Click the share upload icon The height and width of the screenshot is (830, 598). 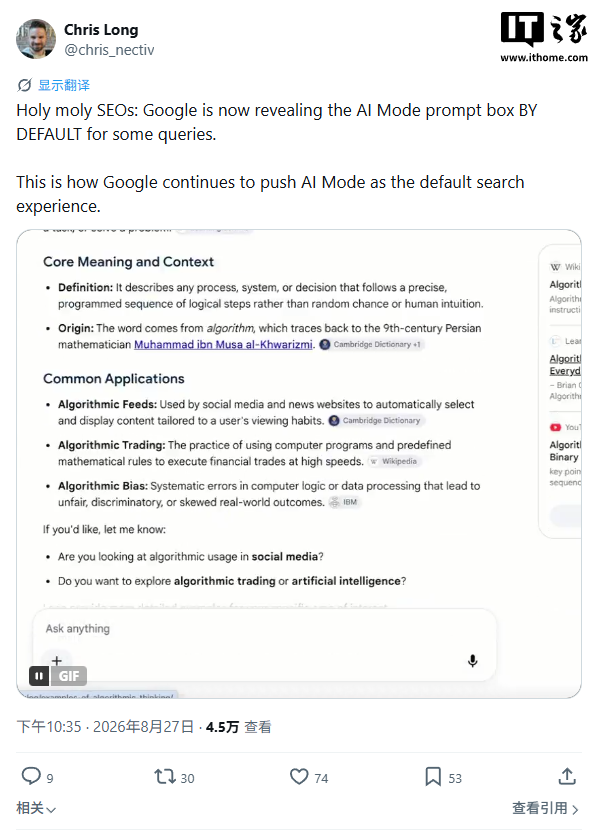coord(567,777)
